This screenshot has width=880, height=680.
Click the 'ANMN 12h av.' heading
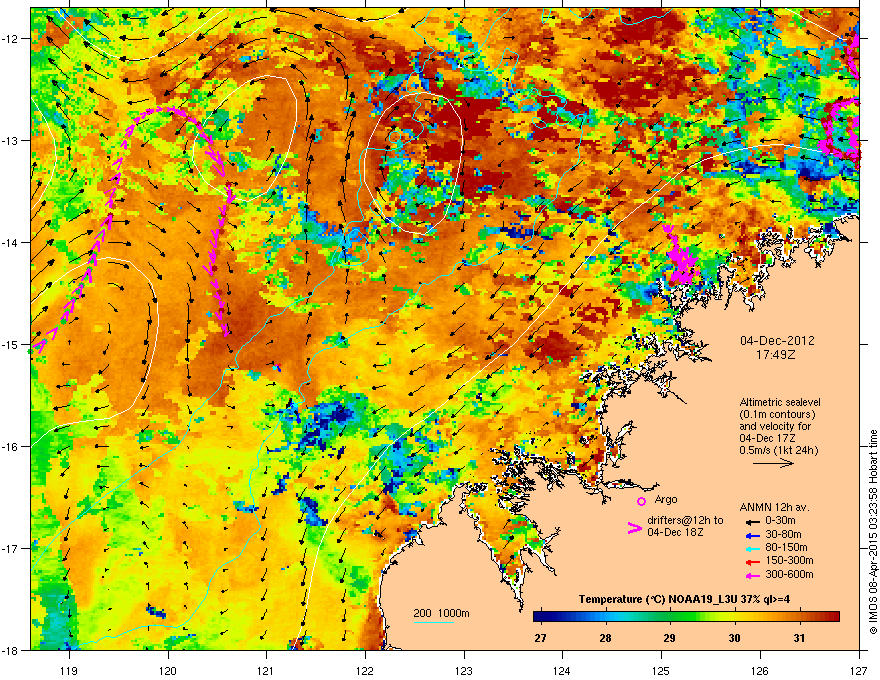click(x=774, y=508)
